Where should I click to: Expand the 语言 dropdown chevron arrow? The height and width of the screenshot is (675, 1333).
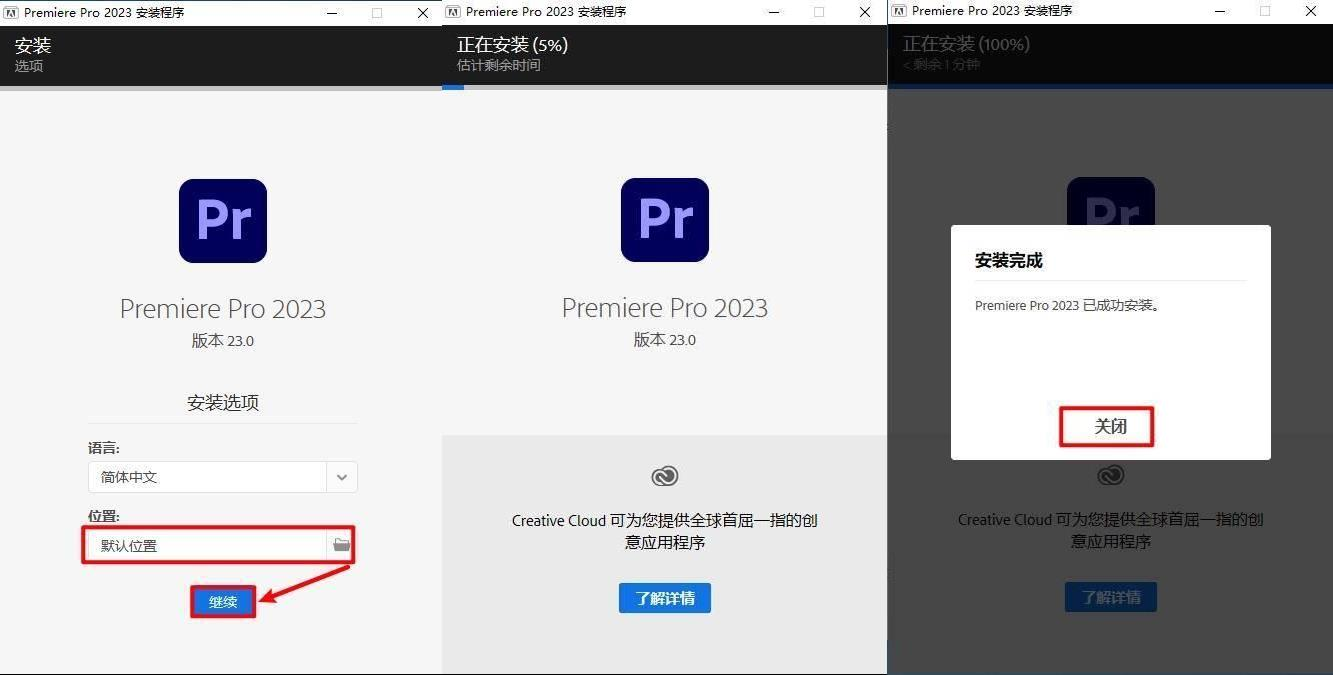pyautogui.click(x=342, y=477)
